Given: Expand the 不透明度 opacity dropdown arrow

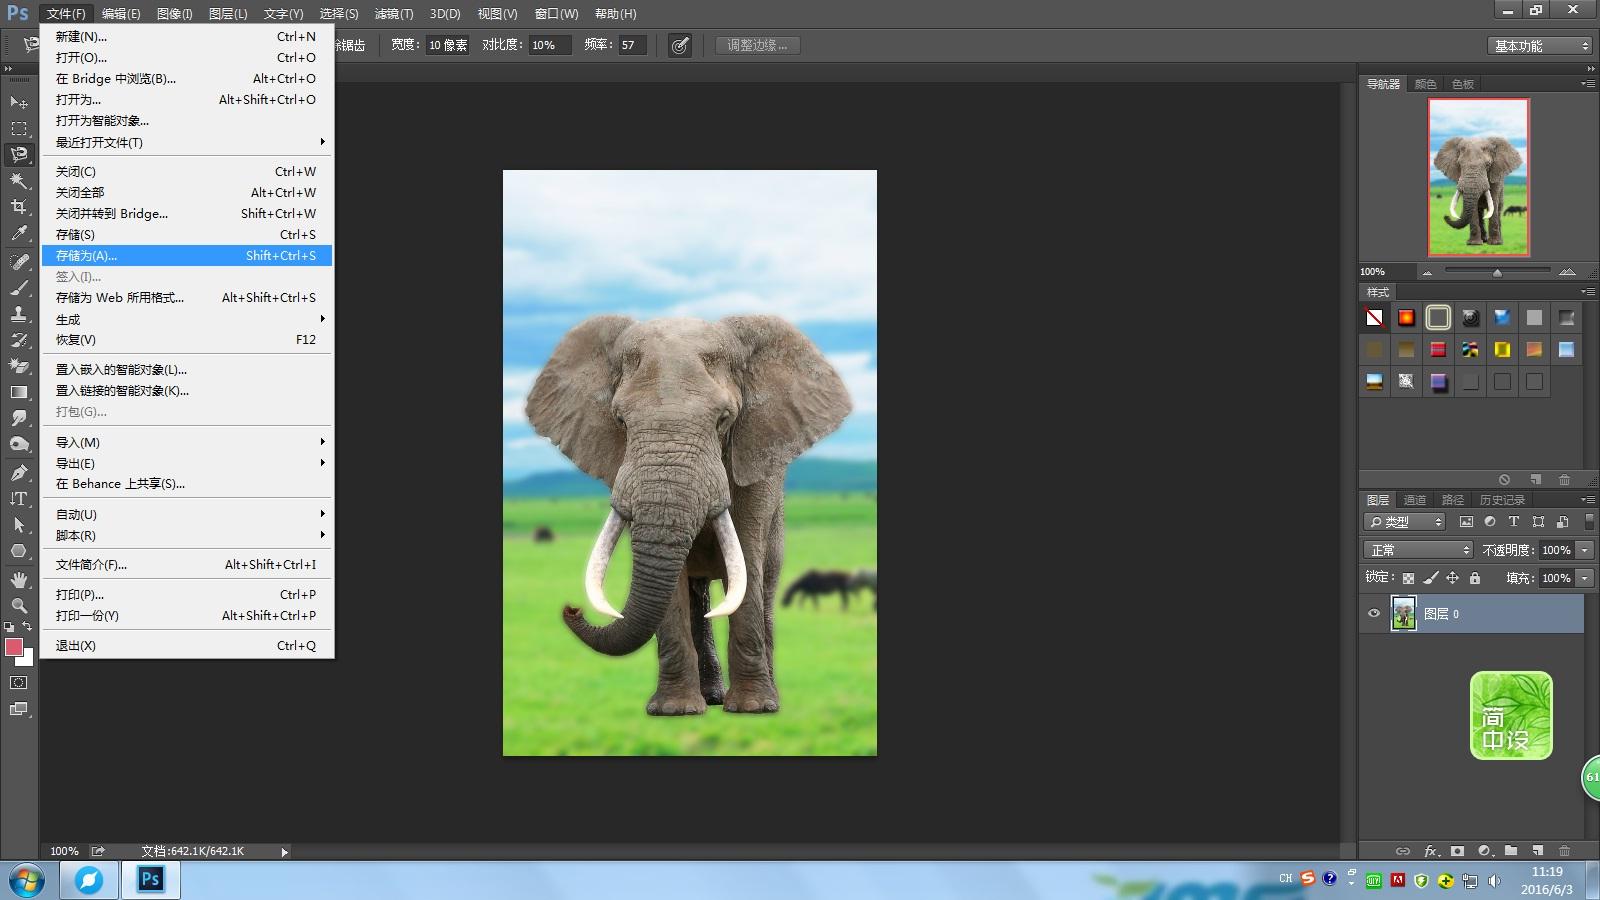Looking at the screenshot, I should coord(1585,550).
